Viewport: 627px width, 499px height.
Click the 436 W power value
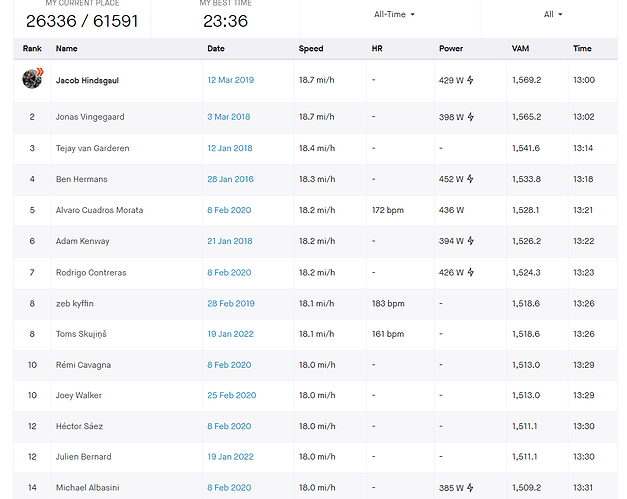point(451,210)
